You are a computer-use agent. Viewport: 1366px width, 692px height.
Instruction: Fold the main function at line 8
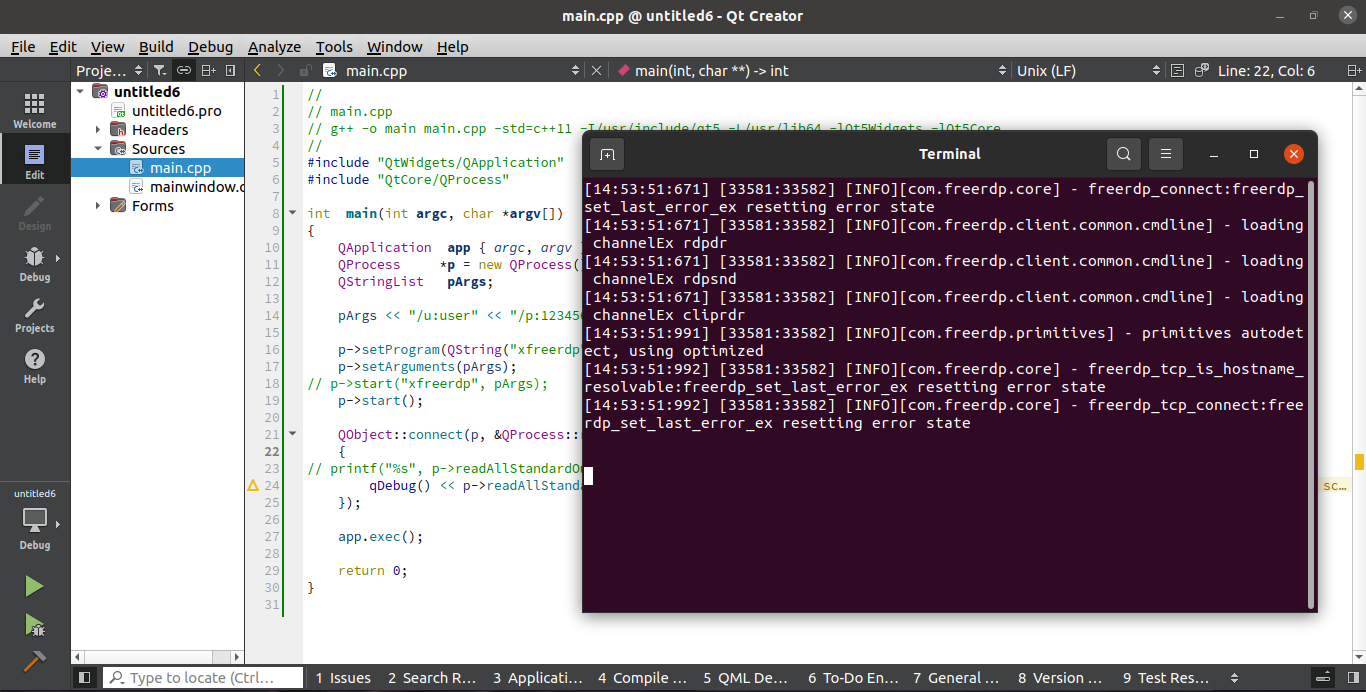click(x=293, y=213)
